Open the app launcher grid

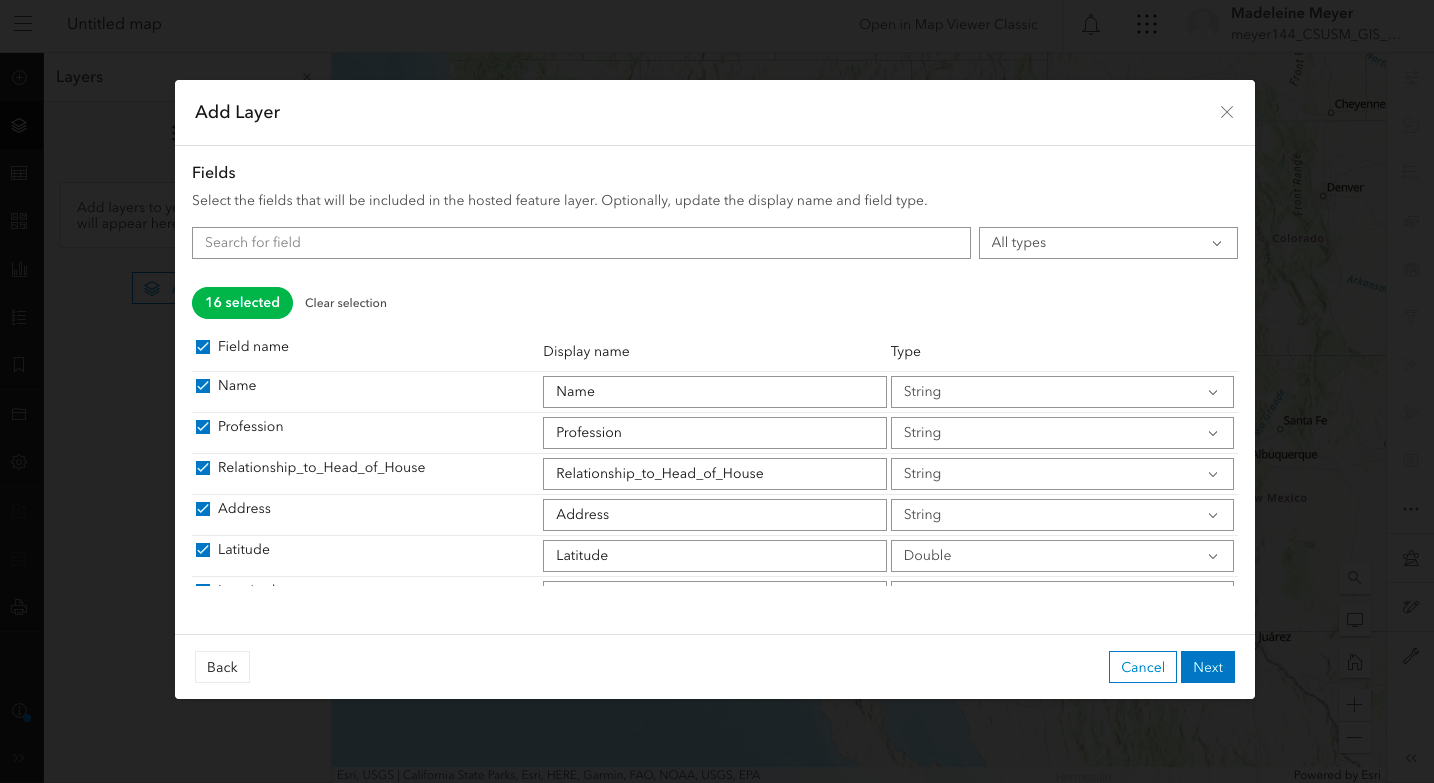(1147, 24)
